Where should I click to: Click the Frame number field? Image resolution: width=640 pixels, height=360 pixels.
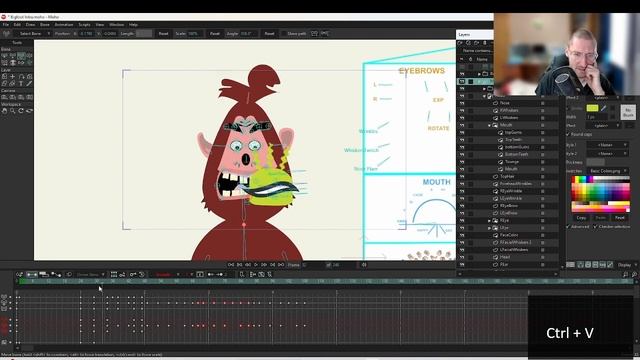tap(314, 265)
